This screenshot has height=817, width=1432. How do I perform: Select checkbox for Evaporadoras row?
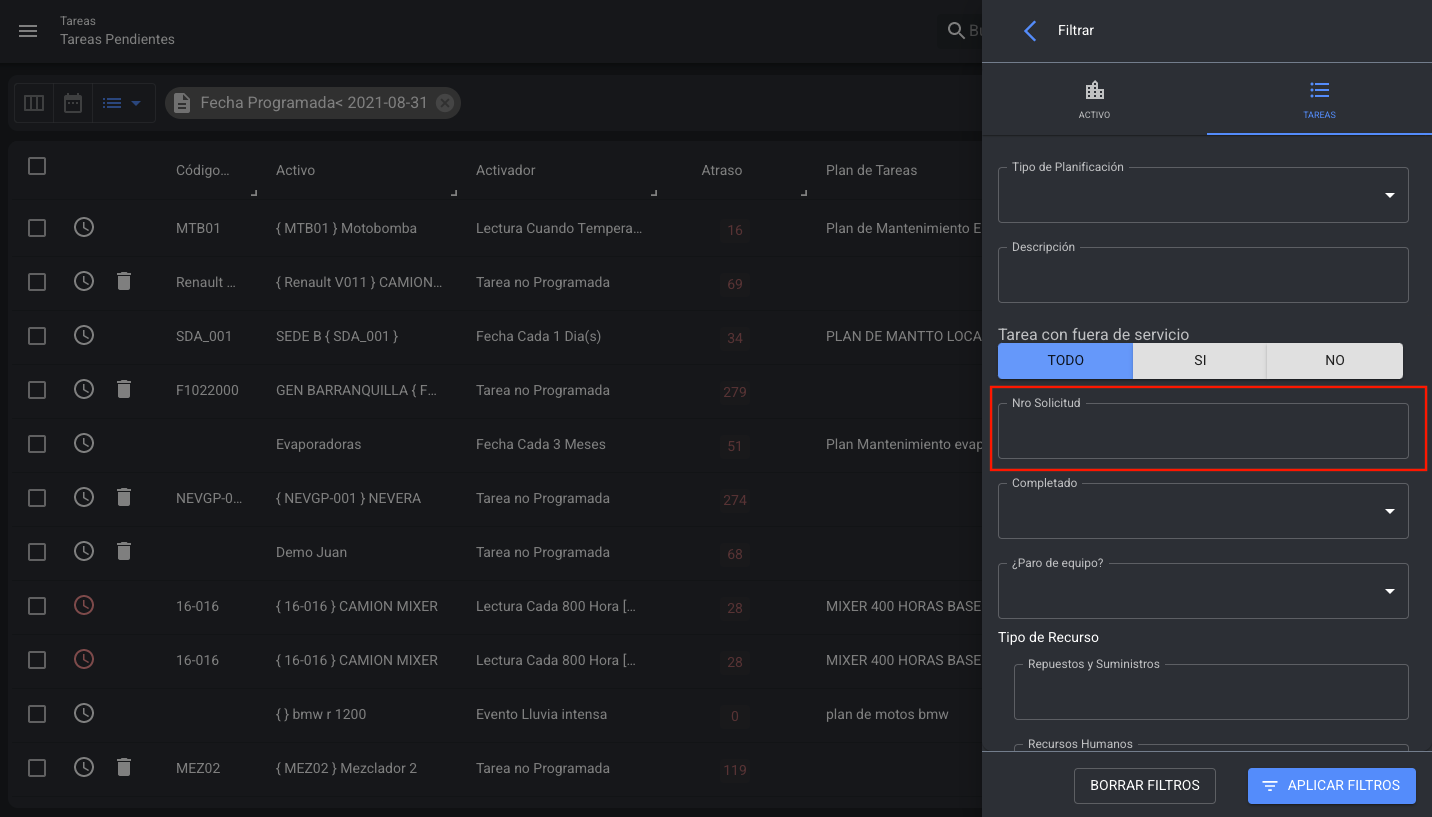click(37, 444)
